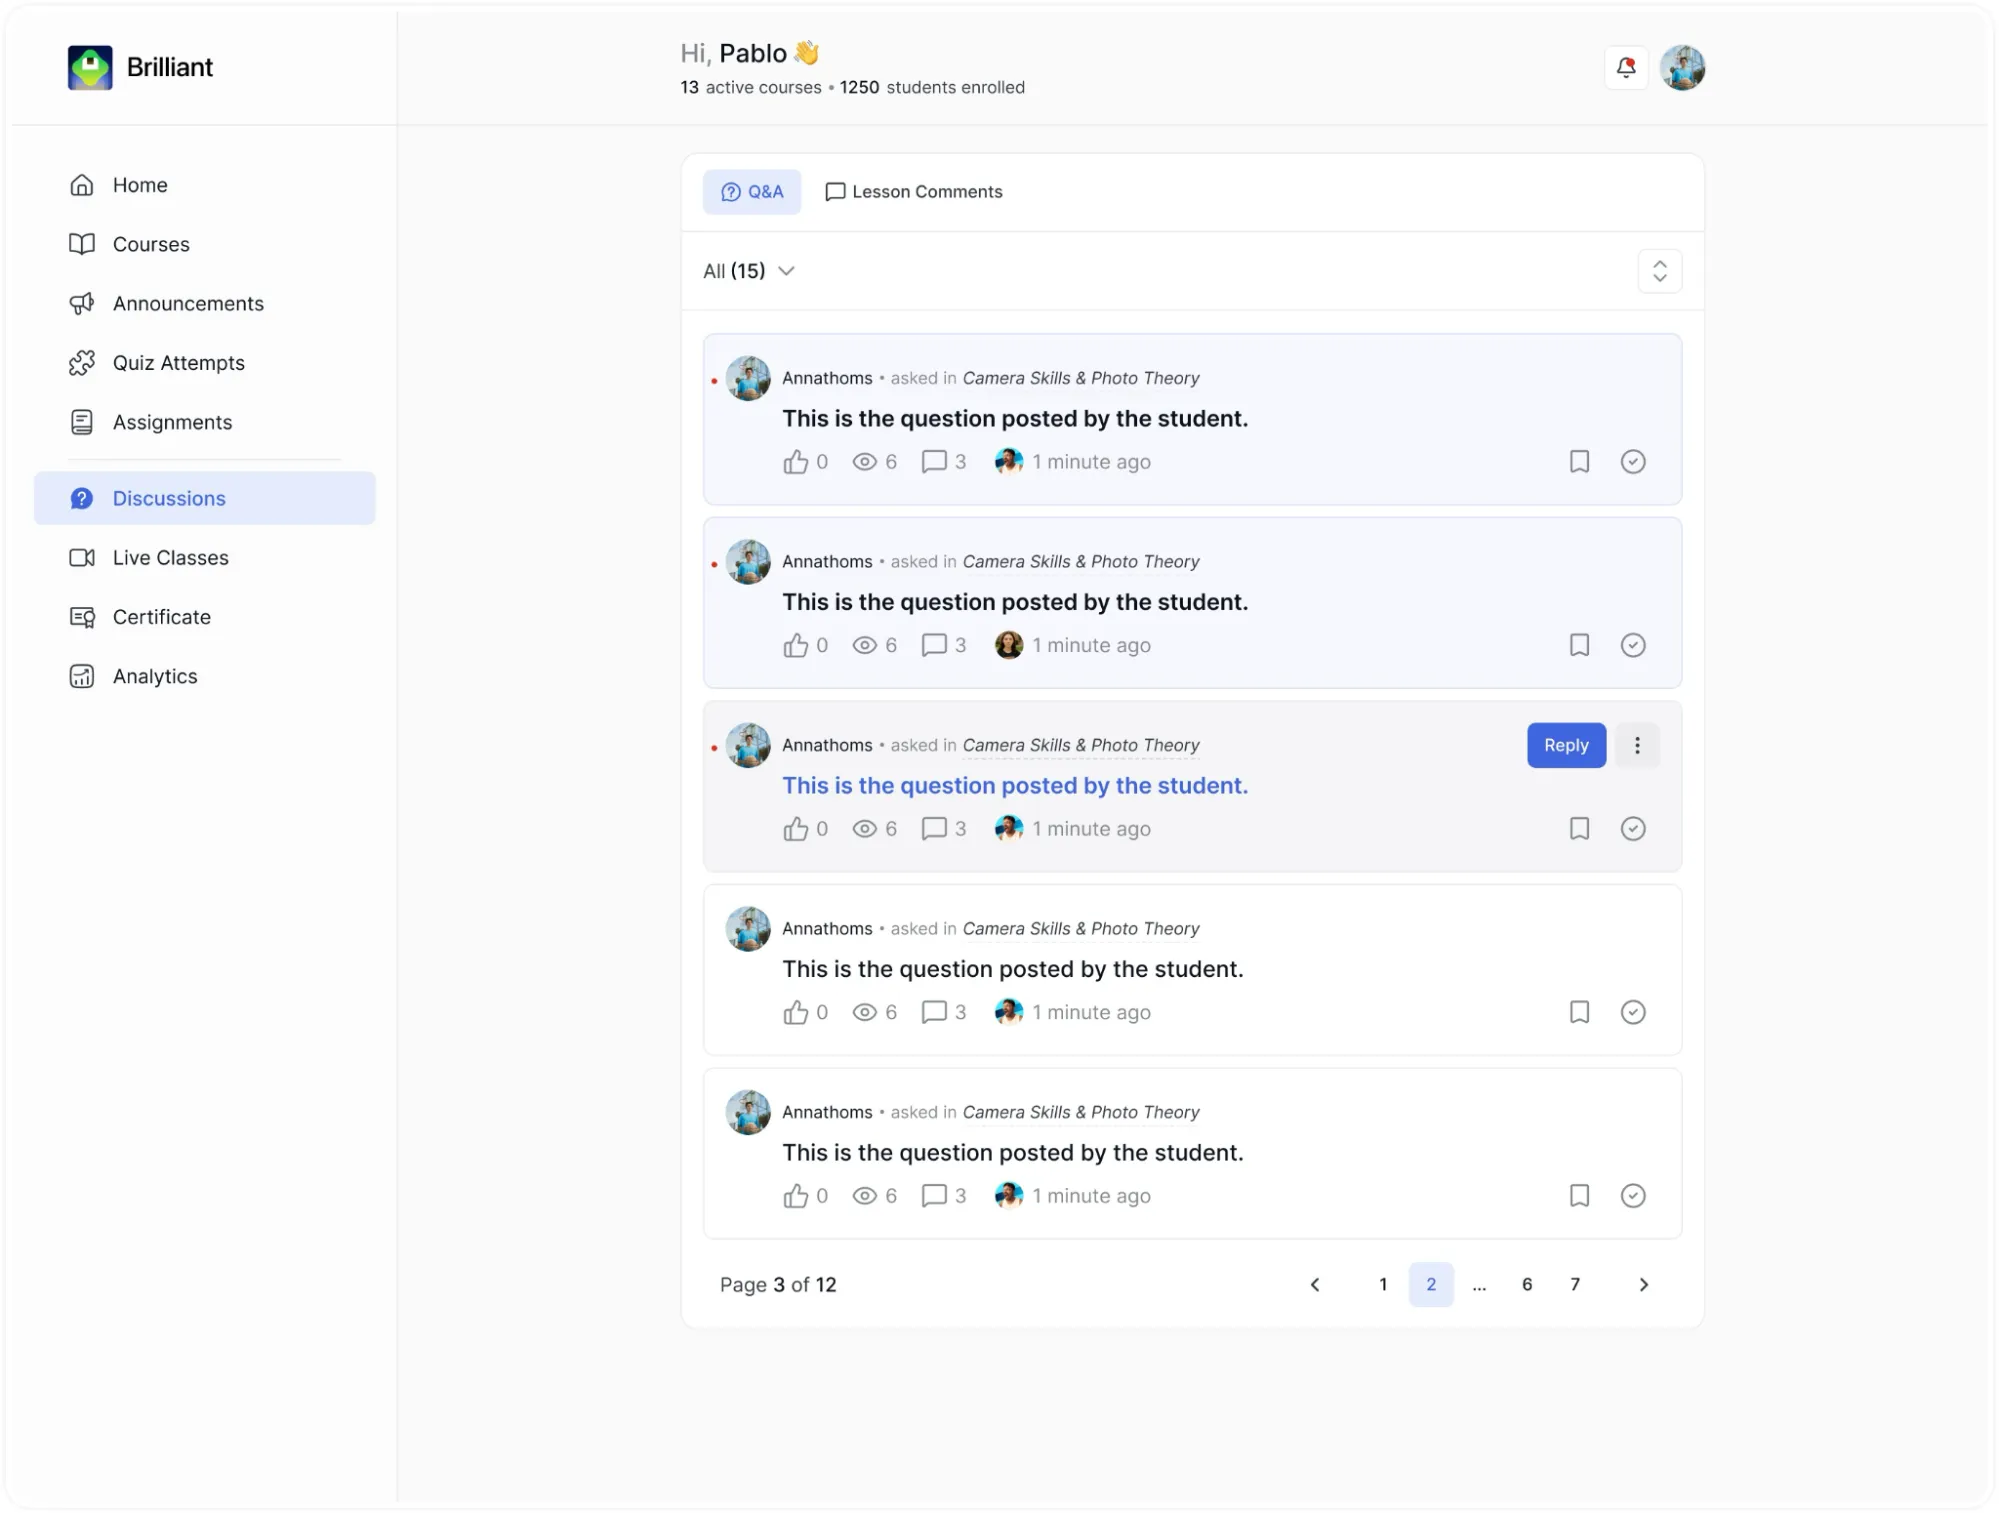This screenshot has height=1513, width=1999.
Task: Mark the first question as resolved
Action: (x=1633, y=461)
